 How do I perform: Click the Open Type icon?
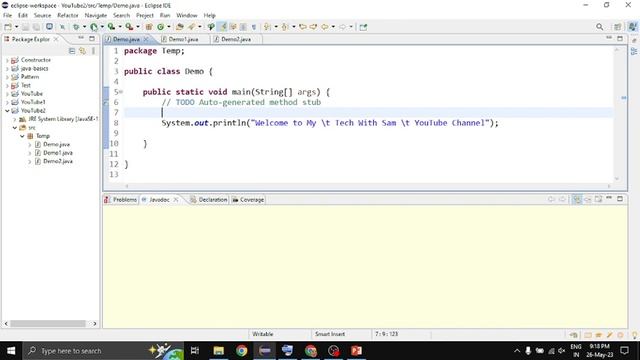click(180, 27)
